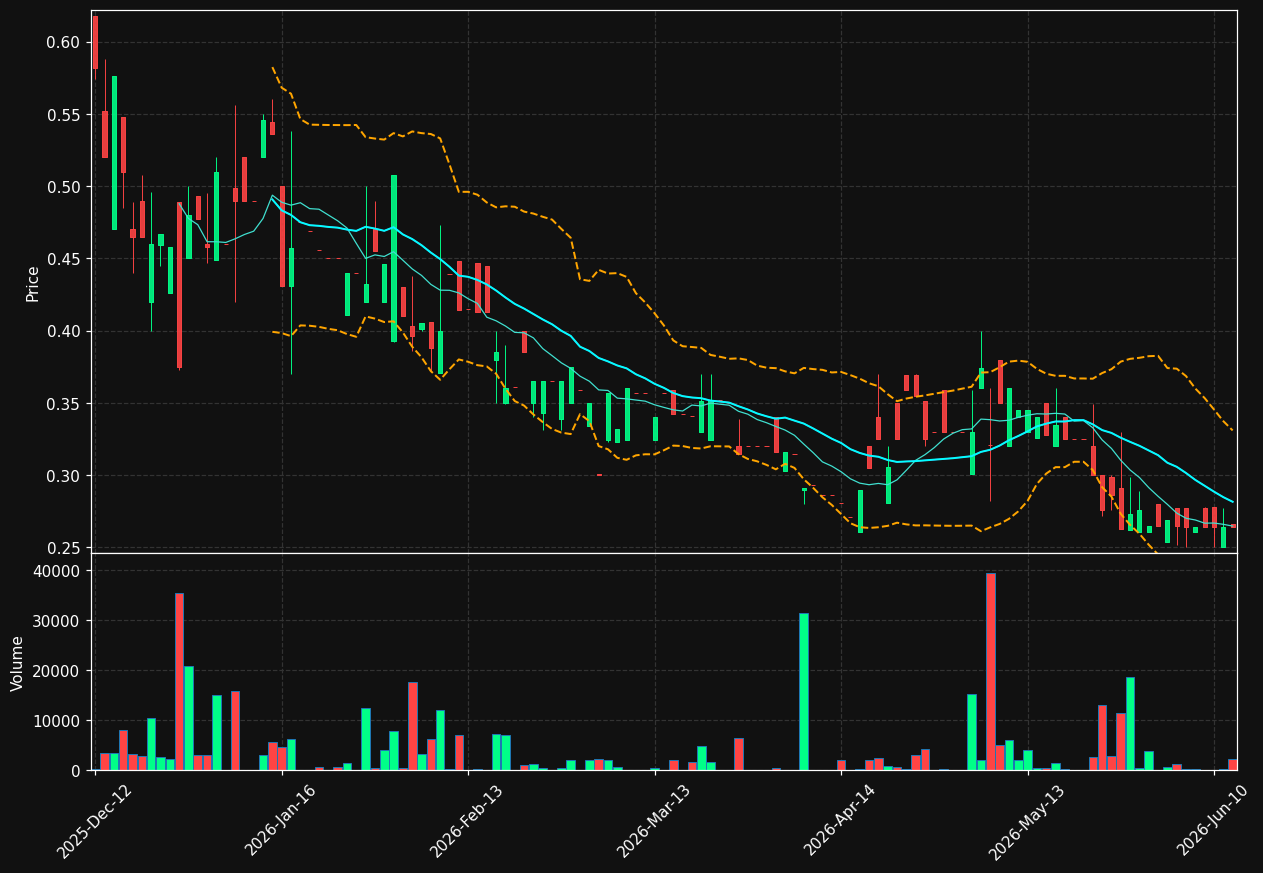Click the tallest red volume bar in May
The height and width of the screenshot is (873, 1263).
(x=990, y=671)
